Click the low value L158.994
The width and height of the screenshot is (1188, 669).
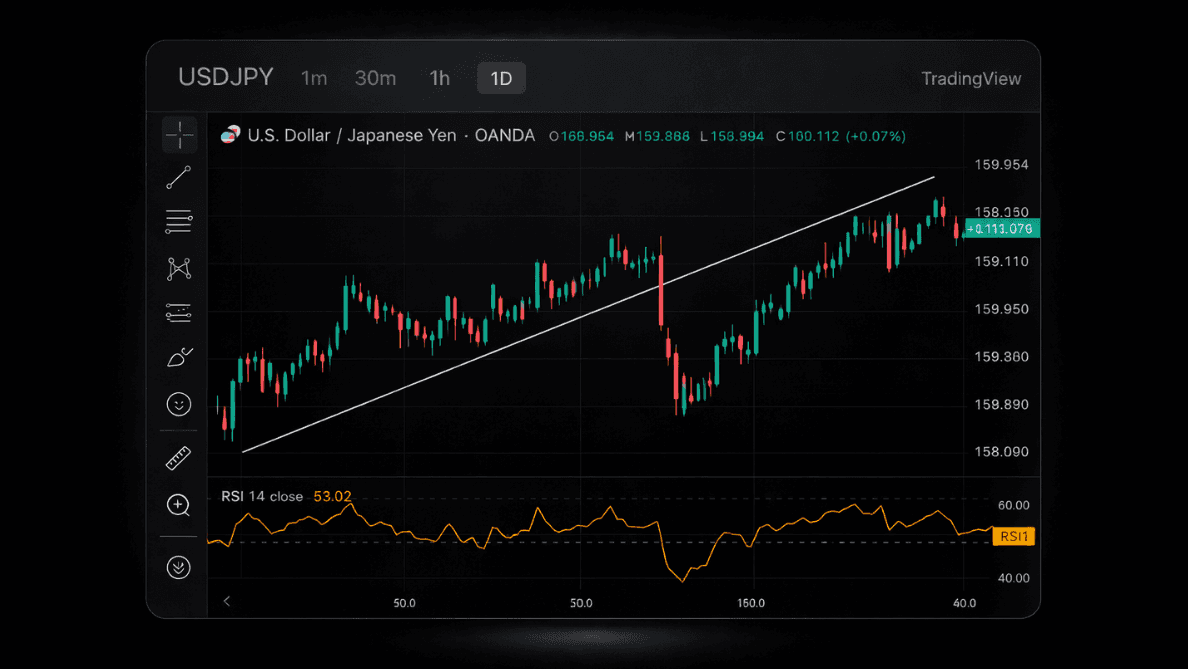[x=732, y=136]
